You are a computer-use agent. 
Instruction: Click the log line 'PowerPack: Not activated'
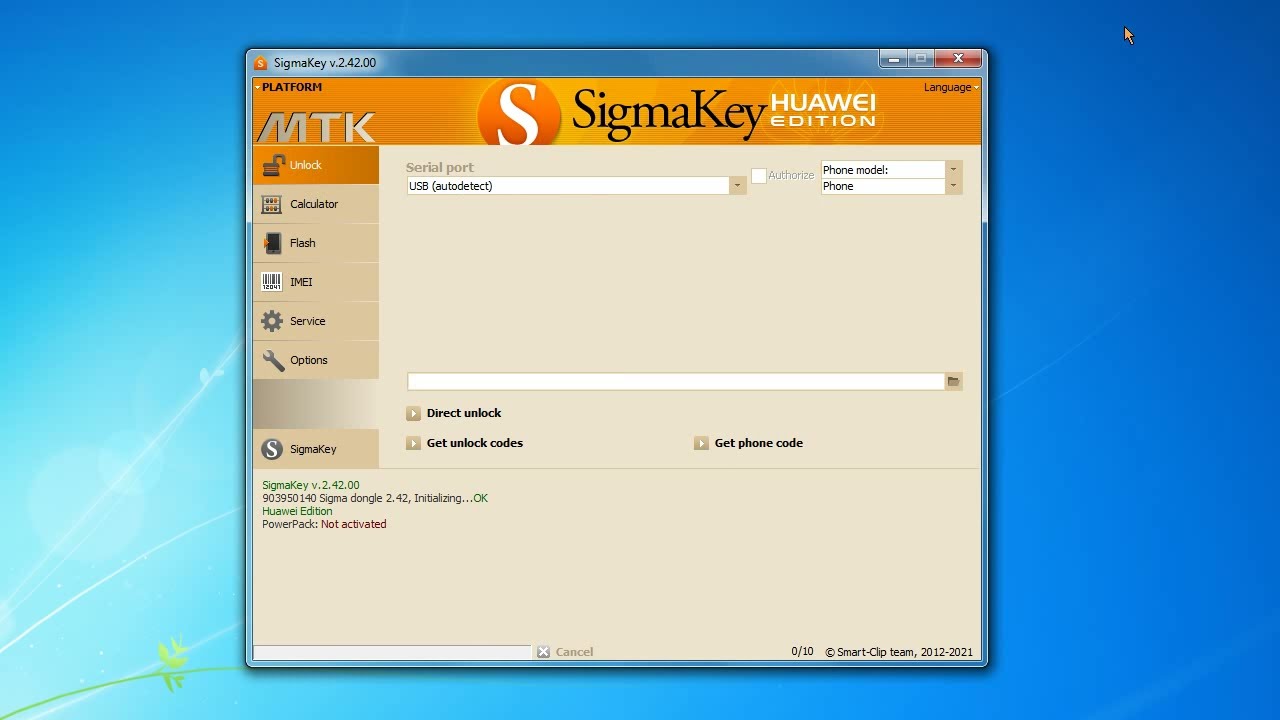(x=324, y=524)
